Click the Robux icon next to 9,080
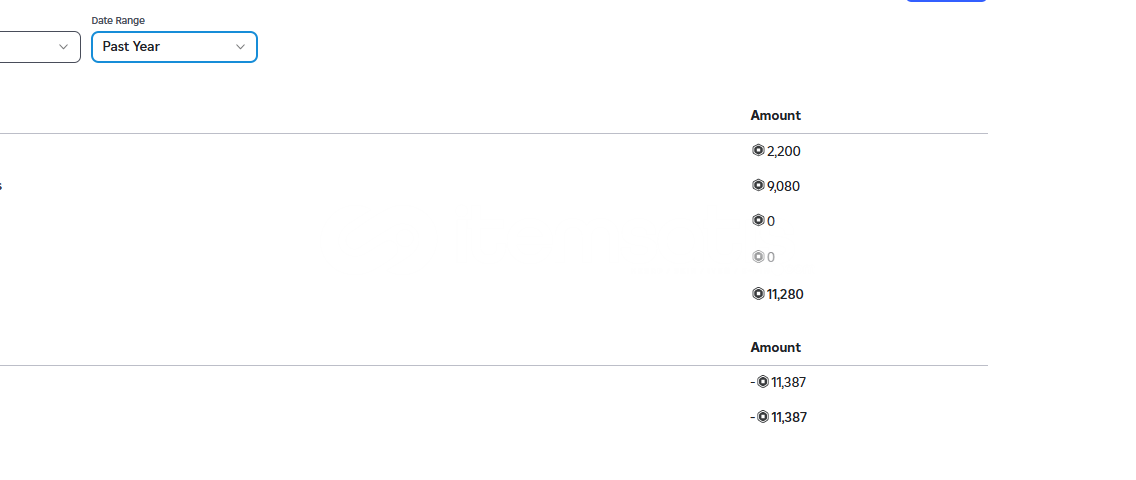The height and width of the screenshot is (480, 1136). (x=758, y=185)
